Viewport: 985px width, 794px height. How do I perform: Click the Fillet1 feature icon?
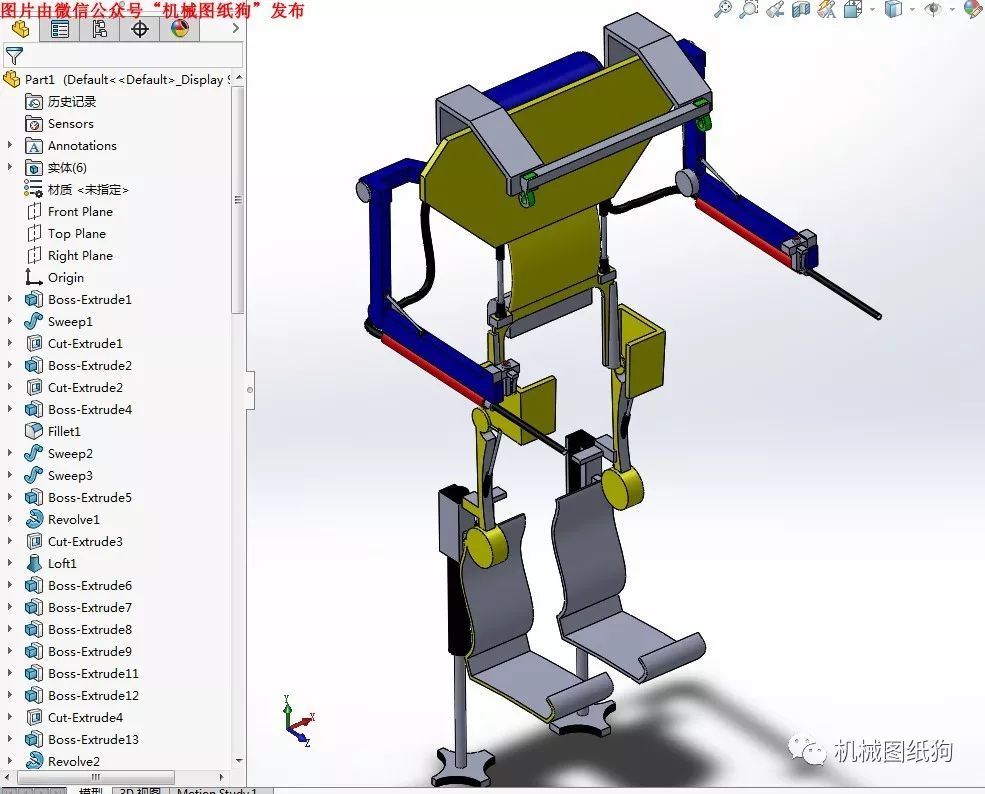point(33,431)
